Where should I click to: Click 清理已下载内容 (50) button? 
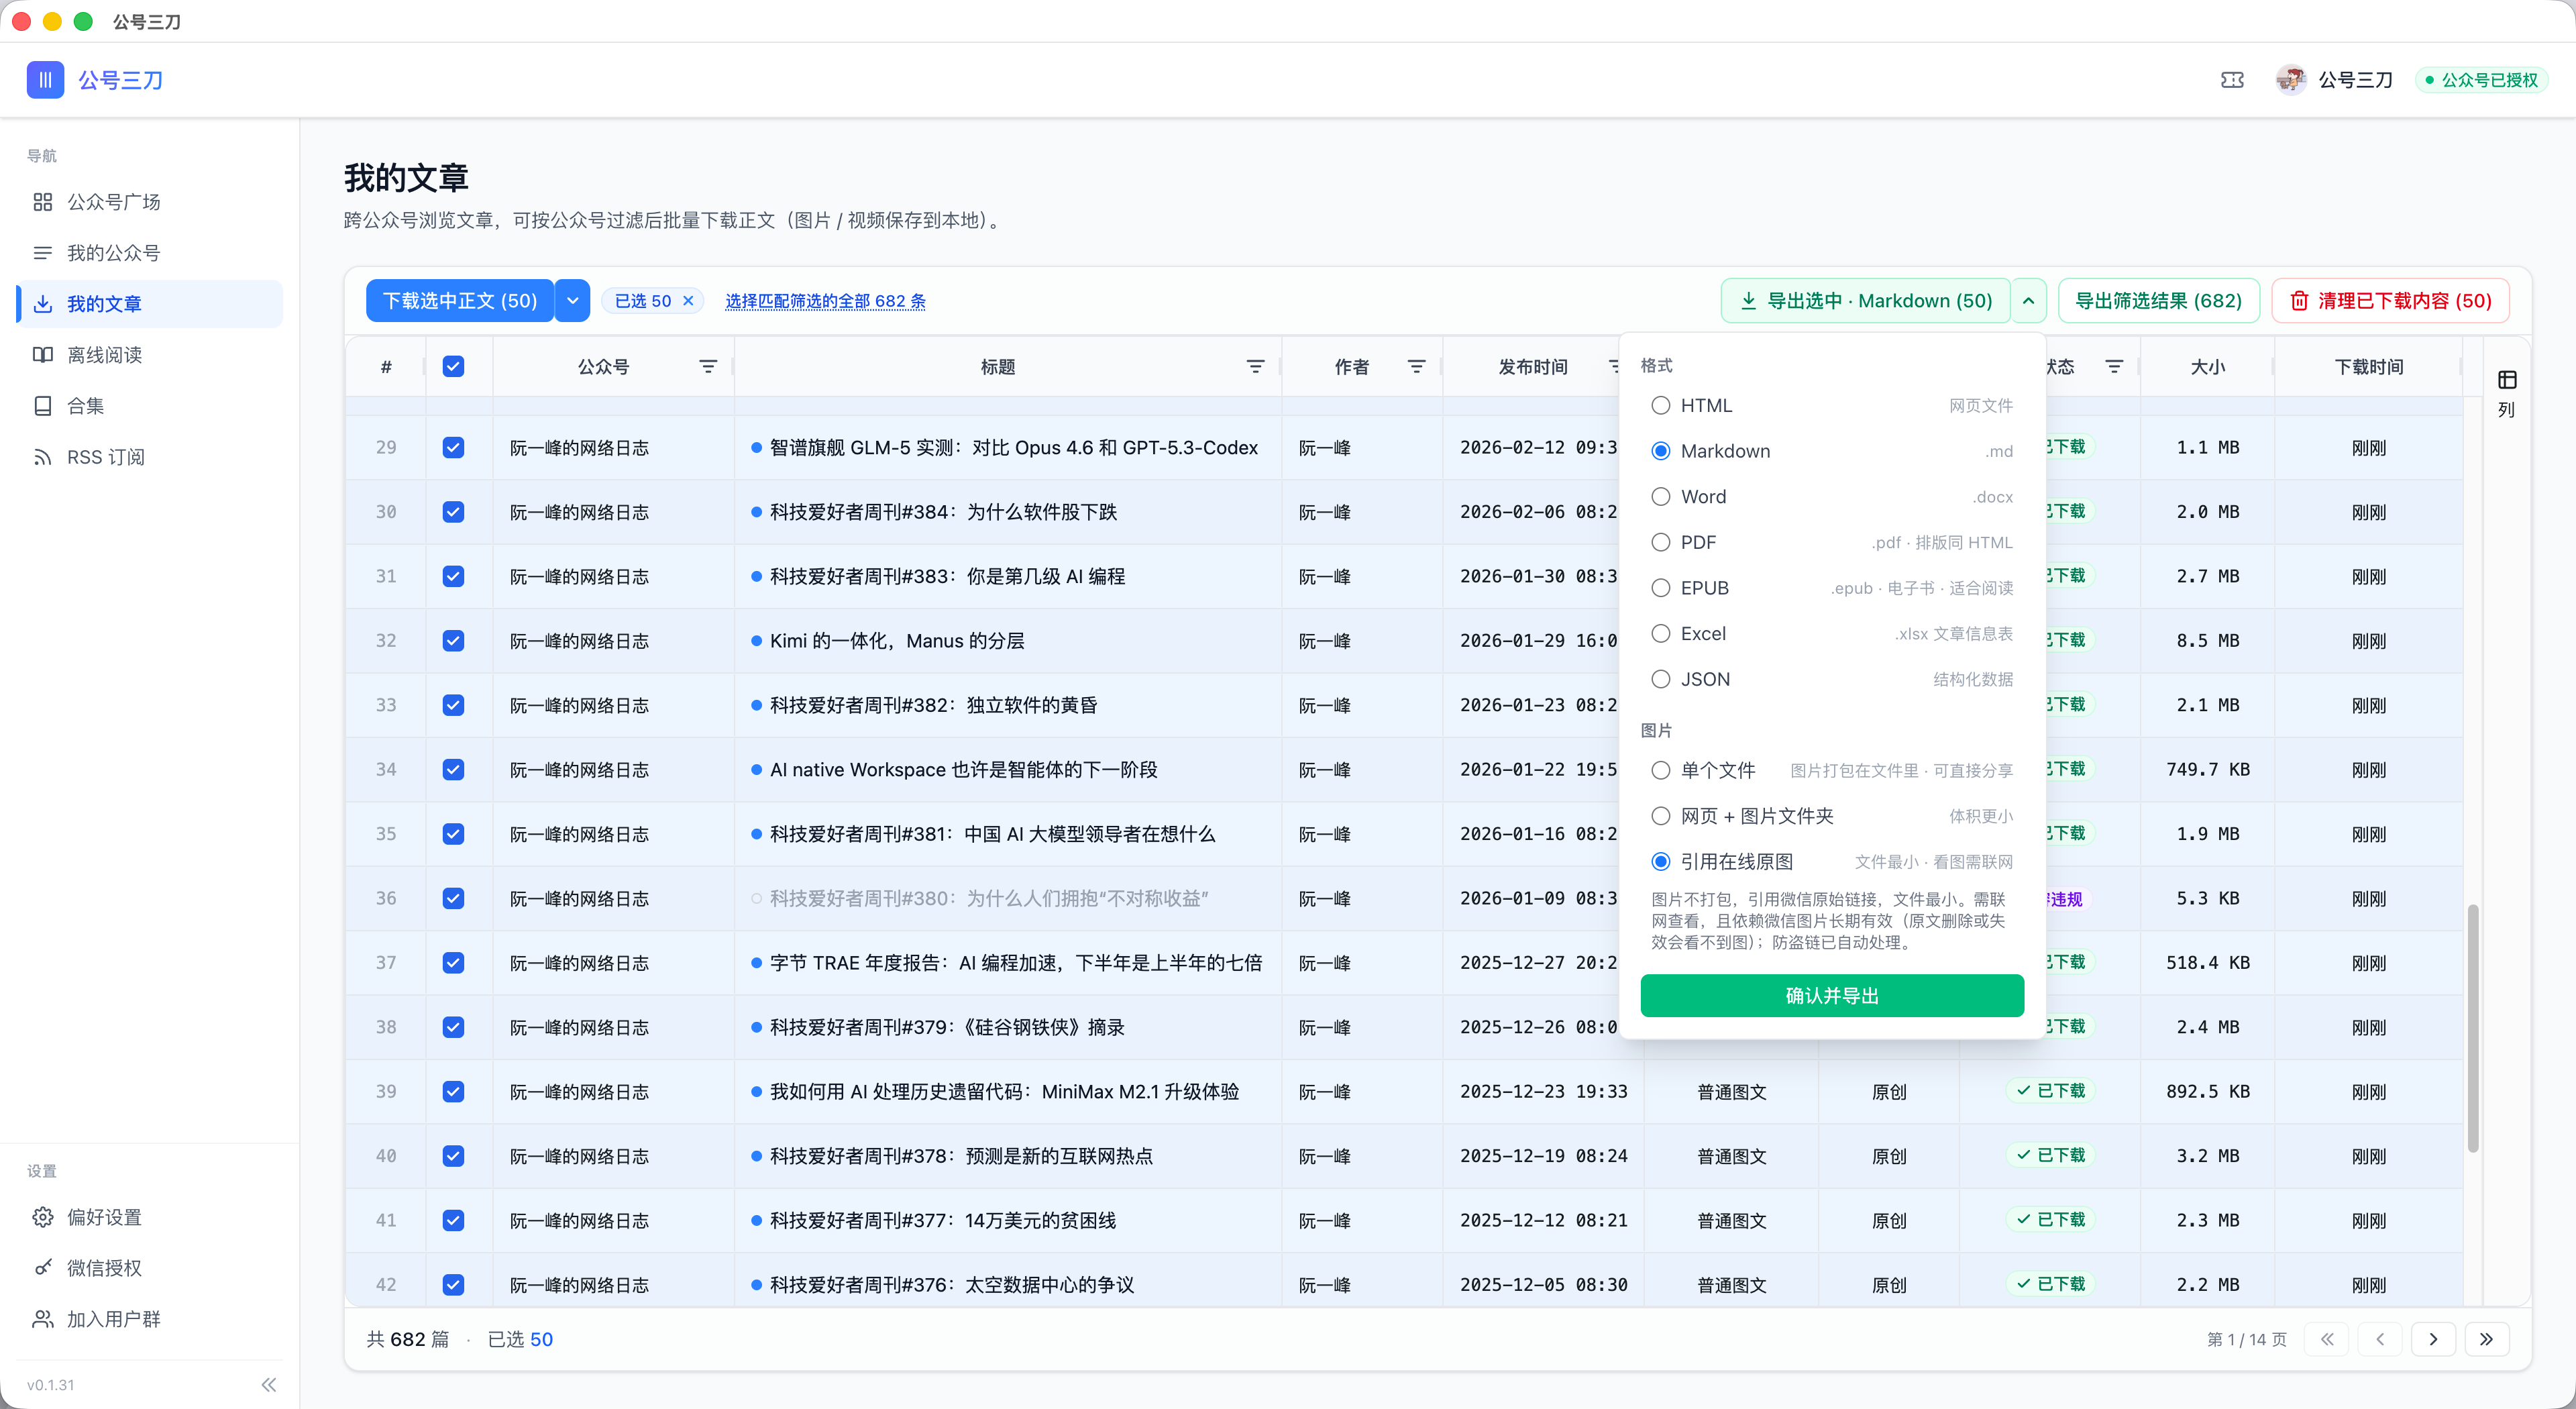2391,301
